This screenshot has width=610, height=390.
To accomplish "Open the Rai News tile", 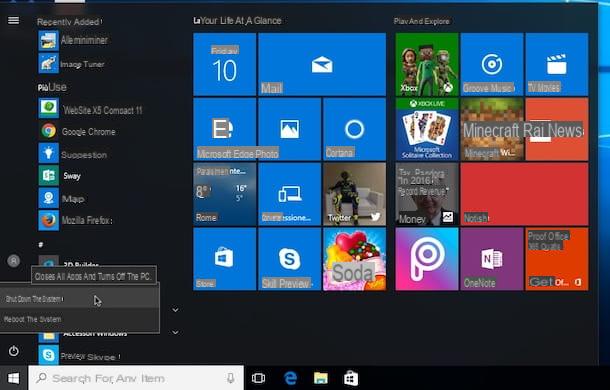I will click(x=557, y=129).
